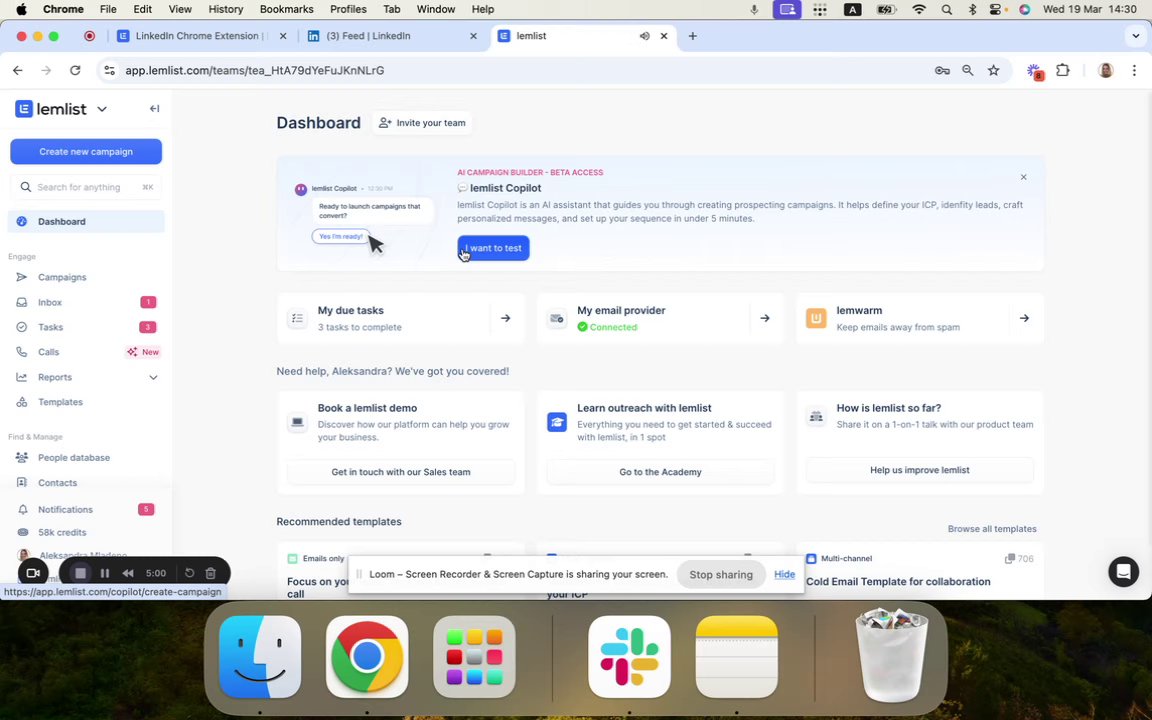Open the Chrome profile avatar

[x=1106, y=71]
